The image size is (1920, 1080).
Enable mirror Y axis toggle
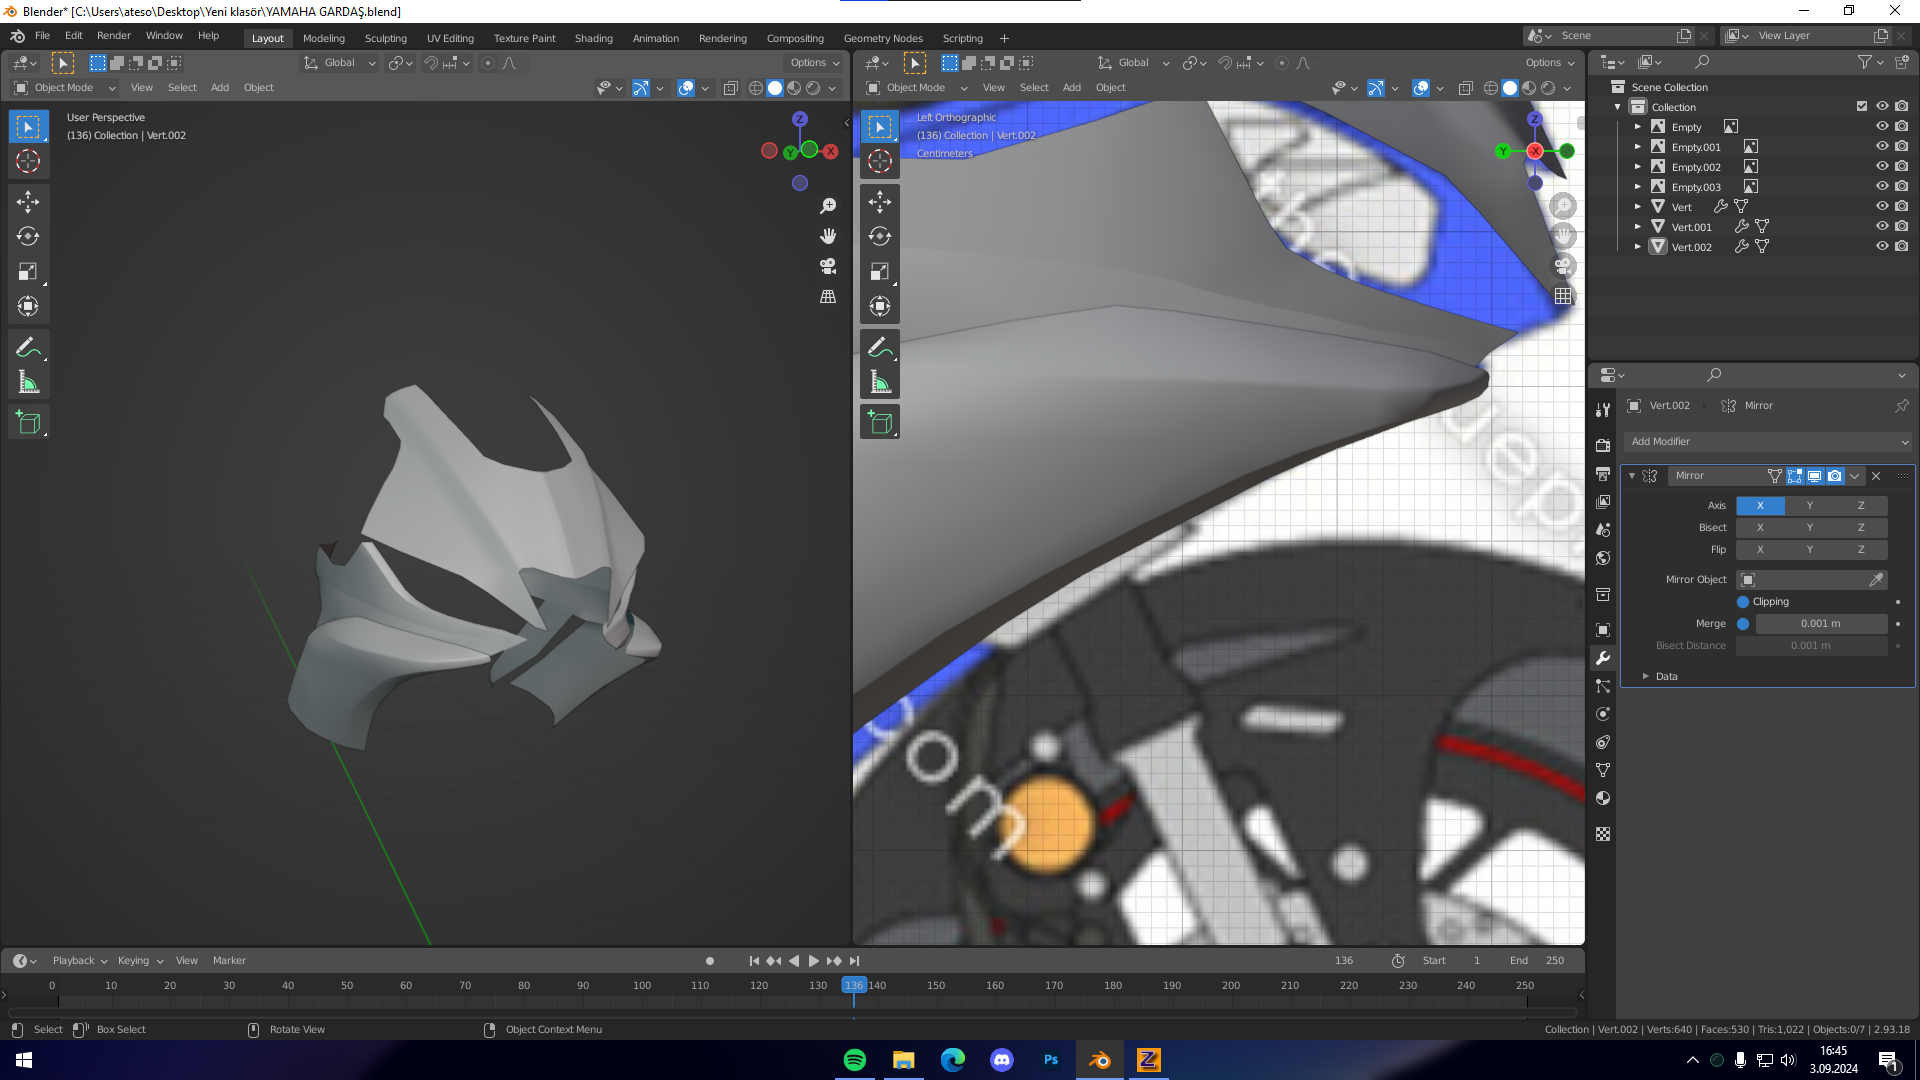pyautogui.click(x=1809, y=506)
